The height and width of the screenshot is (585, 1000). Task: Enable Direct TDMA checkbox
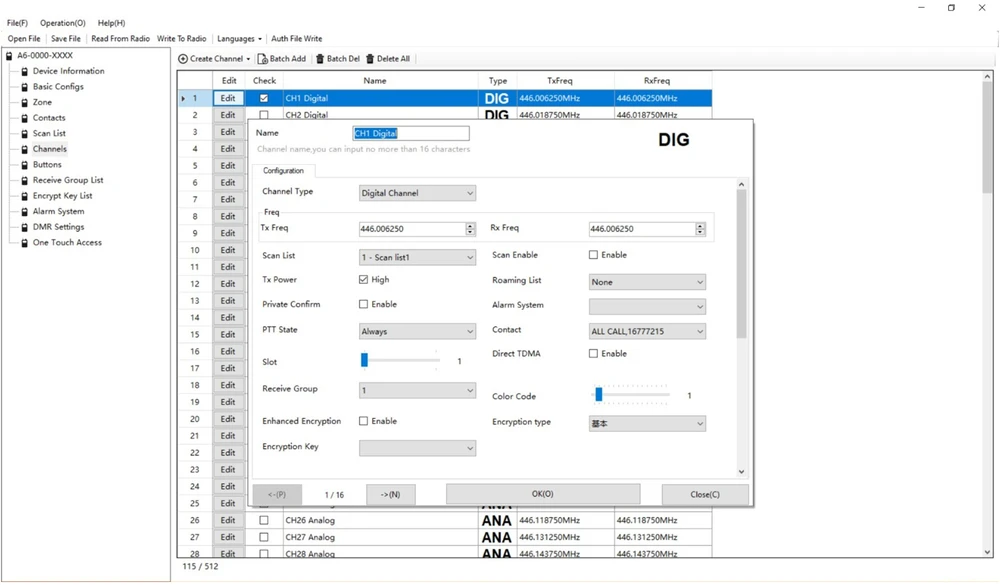pos(594,353)
